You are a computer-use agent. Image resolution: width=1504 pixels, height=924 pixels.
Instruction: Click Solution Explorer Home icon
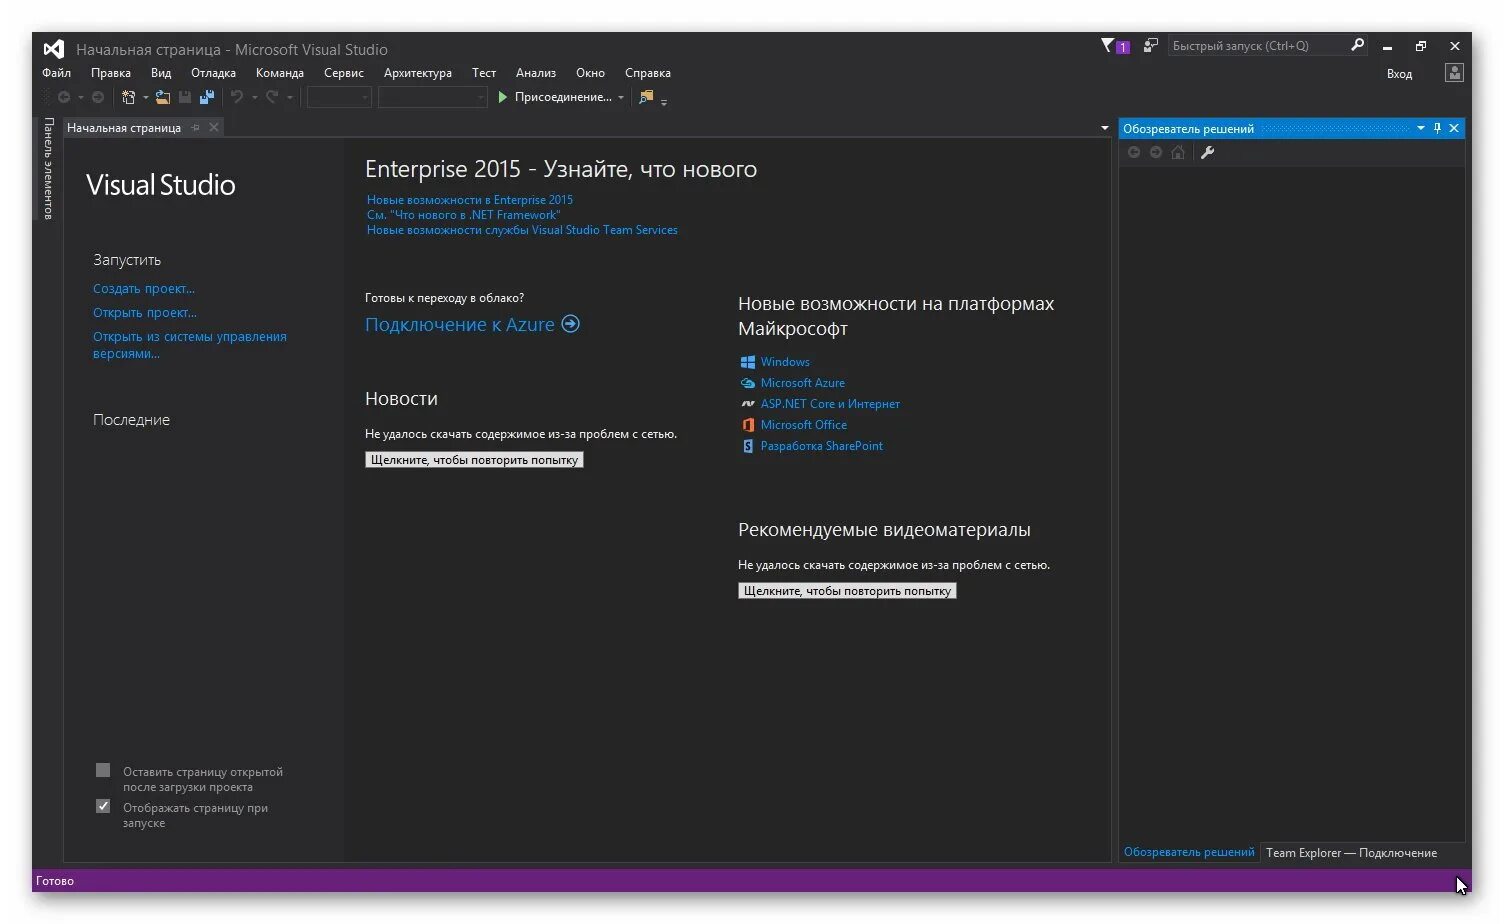[1178, 152]
